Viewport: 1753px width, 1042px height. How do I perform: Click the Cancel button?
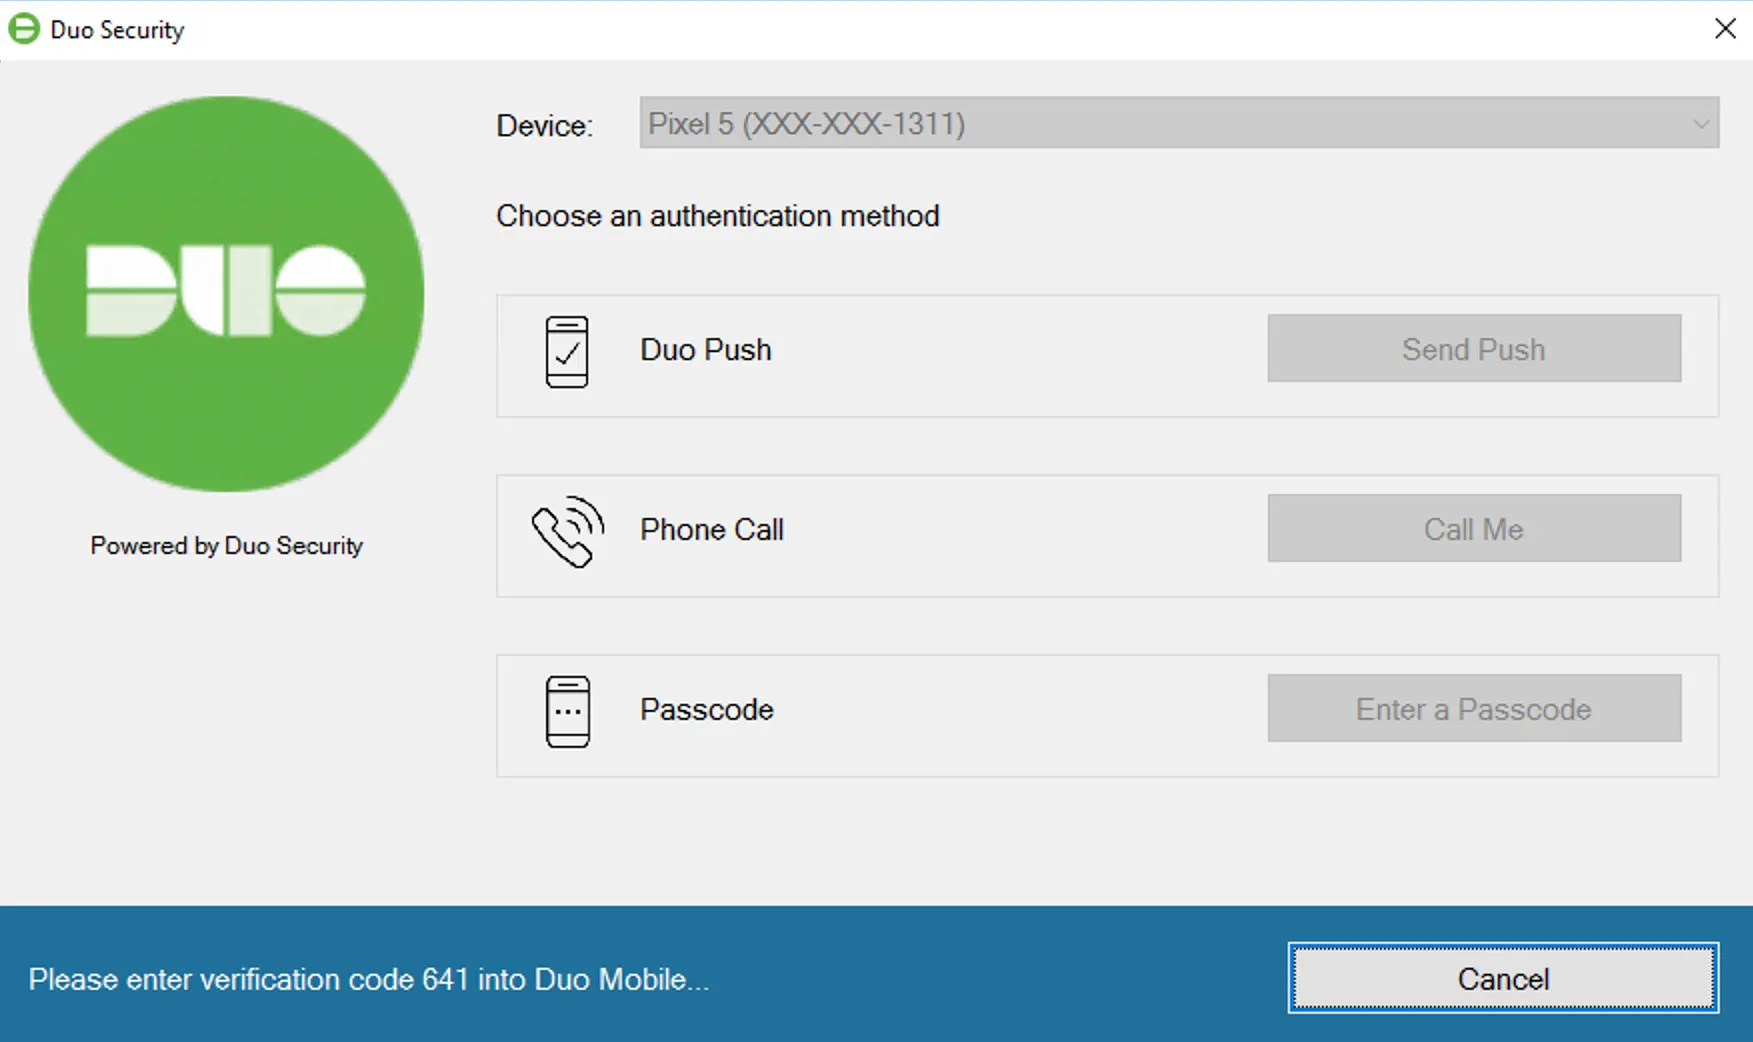pyautogui.click(x=1501, y=978)
